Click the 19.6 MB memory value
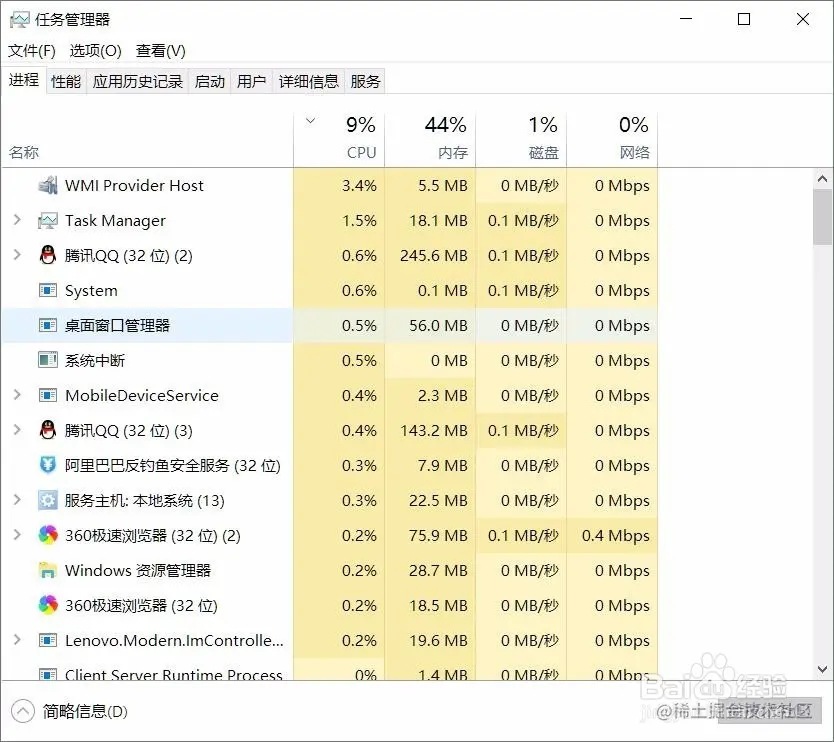The height and width of the screenshot is (742, 834). tap(438, 640)
